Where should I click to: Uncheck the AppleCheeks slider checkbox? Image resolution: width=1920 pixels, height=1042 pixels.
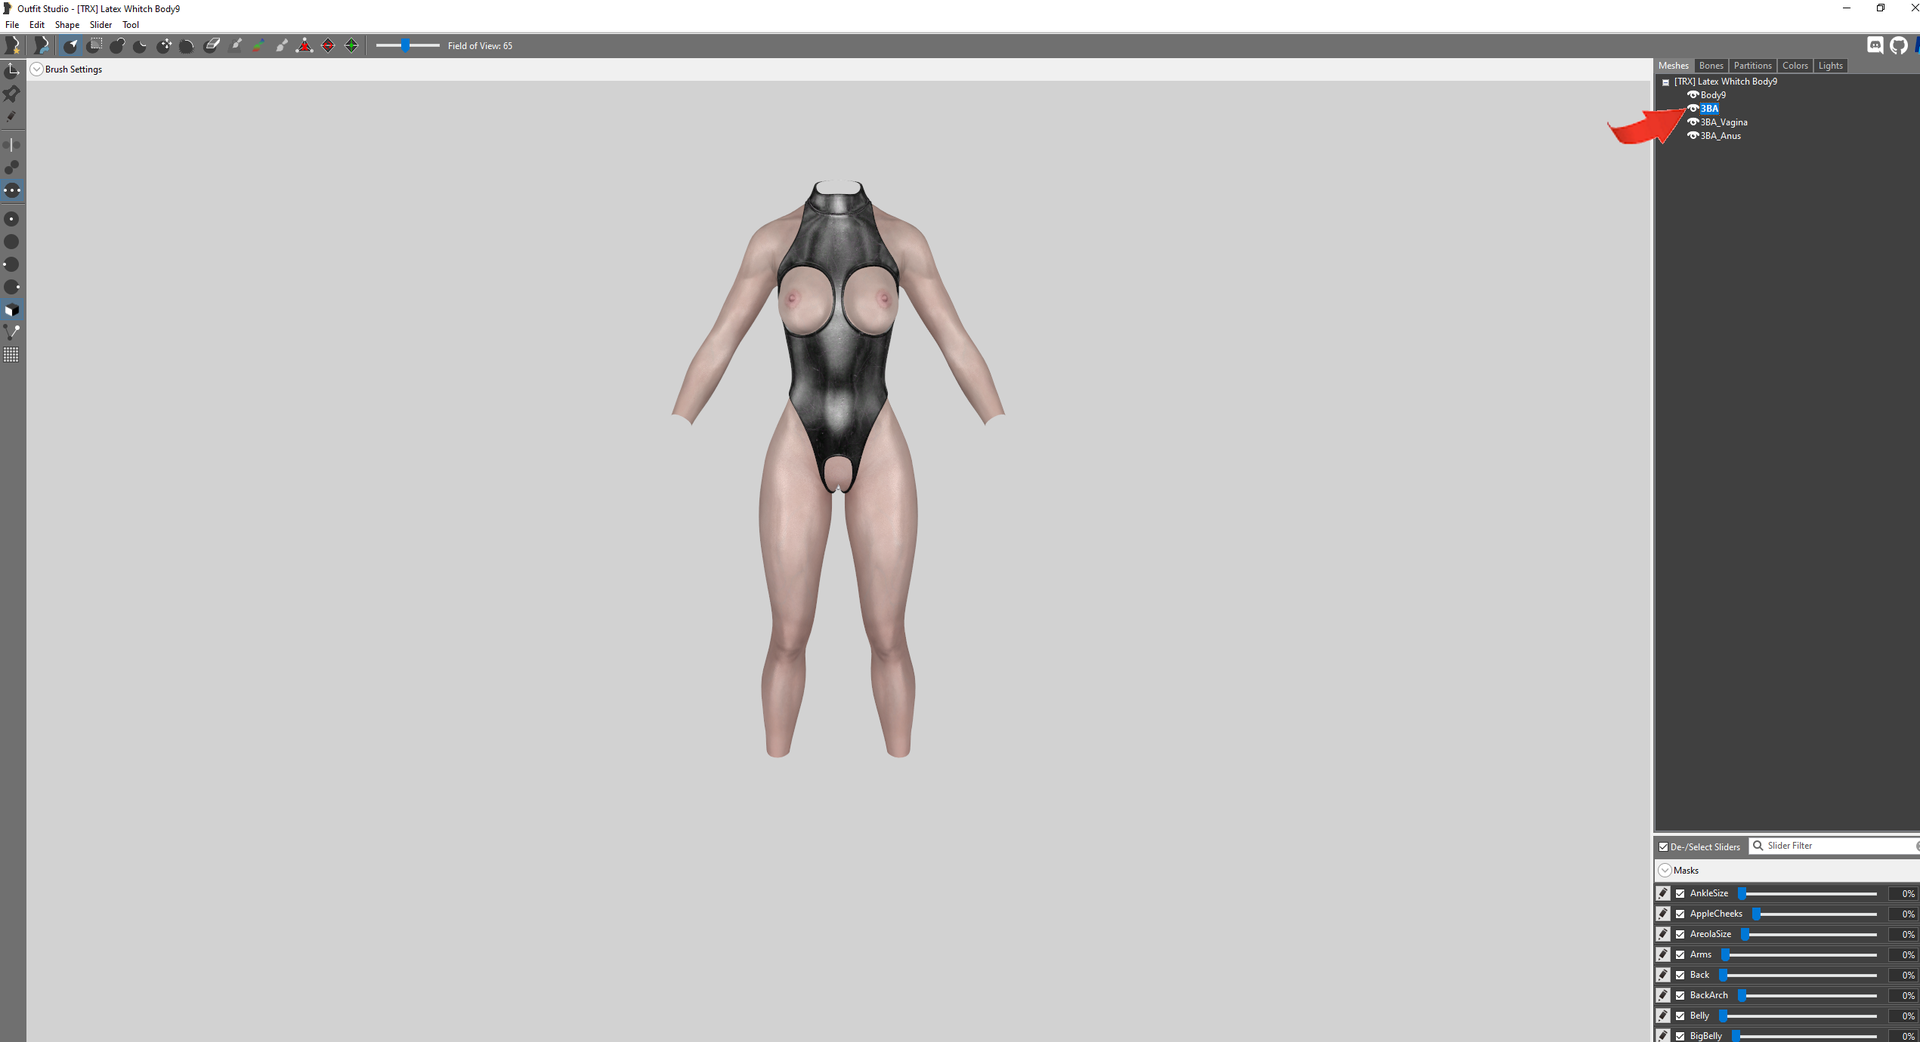pyautogui.click(x=1680, y=914)
